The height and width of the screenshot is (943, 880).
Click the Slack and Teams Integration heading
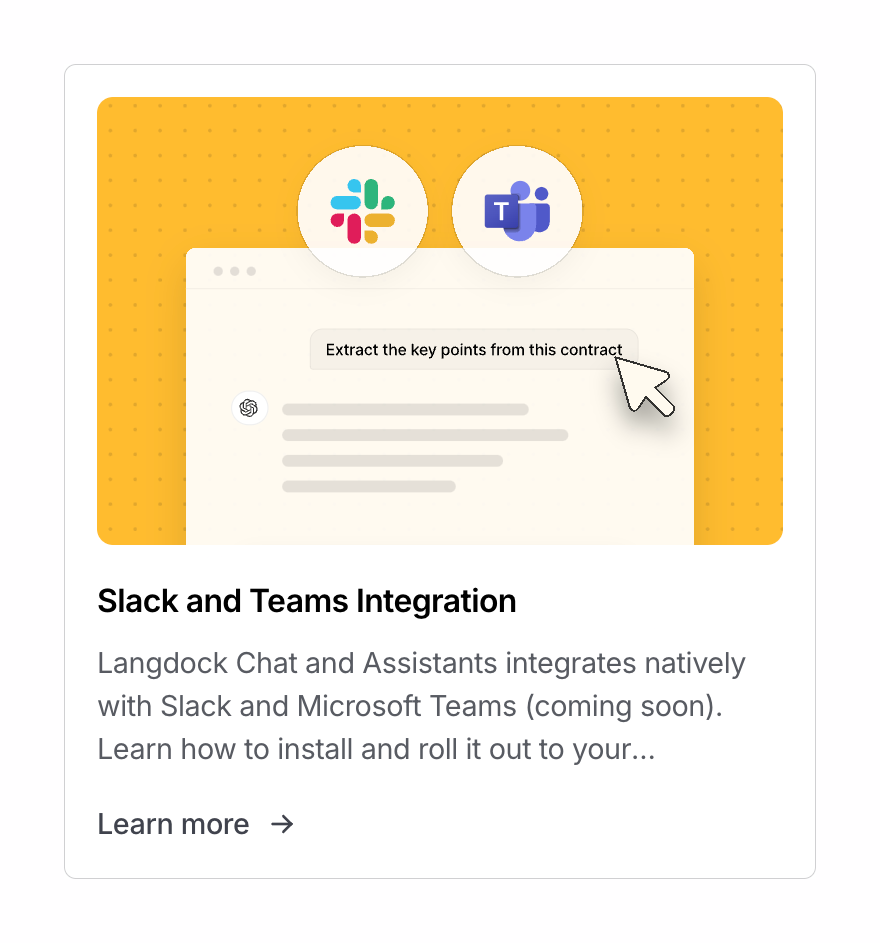tap(306, 601)
